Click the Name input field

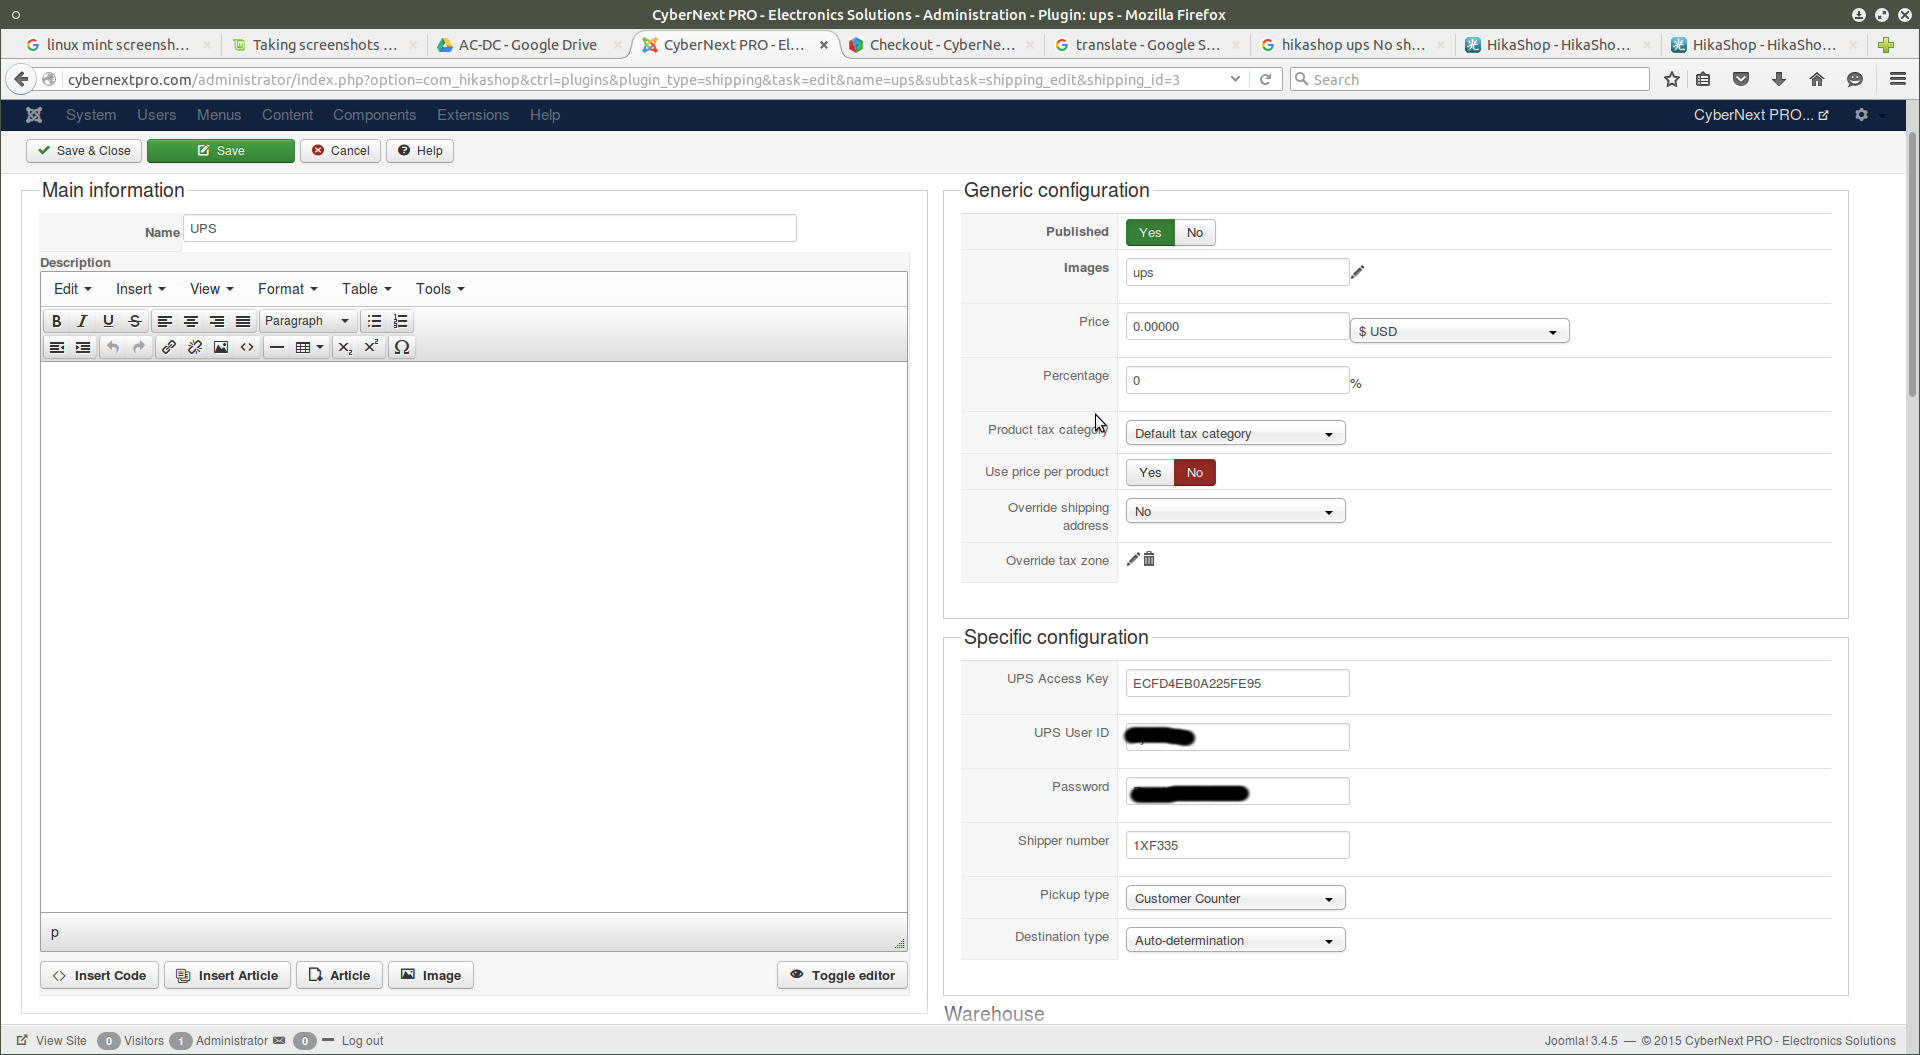[x=490, y=228]
